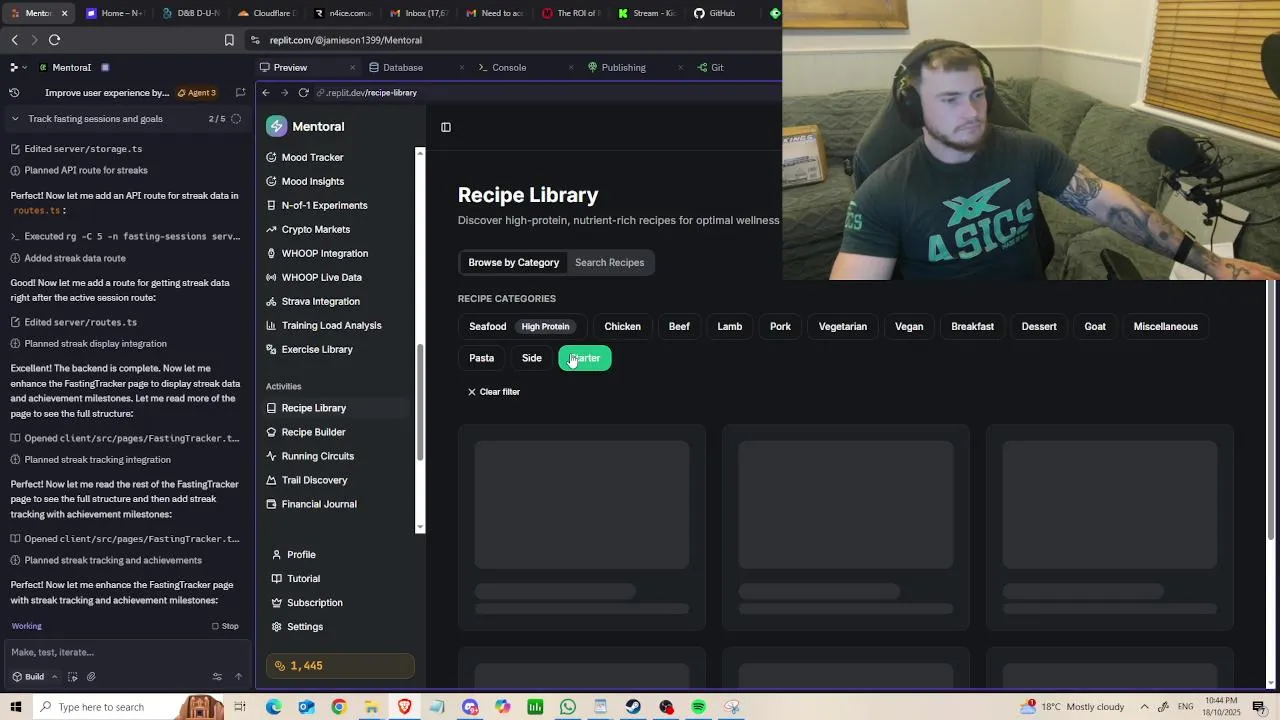Image resolution: width=1280 pixels, height=720 pixels.
Task: Switch to Search Recipes tab
Action: 609,262
